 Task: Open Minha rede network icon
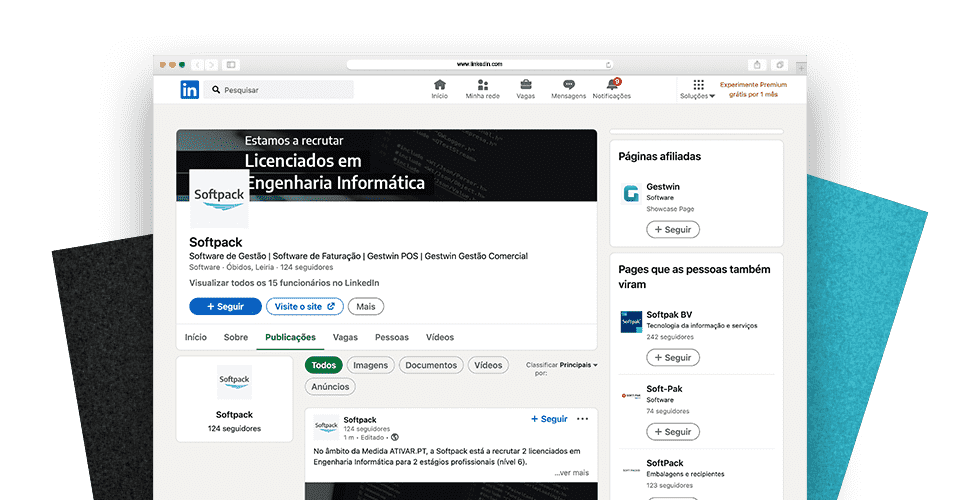pos(482,85)
